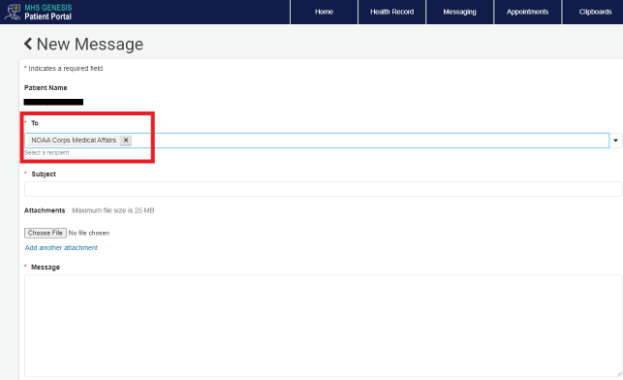This screenshot has height=380, width=623.
Task: Go back using the New Message chevron
Action: coord(28,44)
